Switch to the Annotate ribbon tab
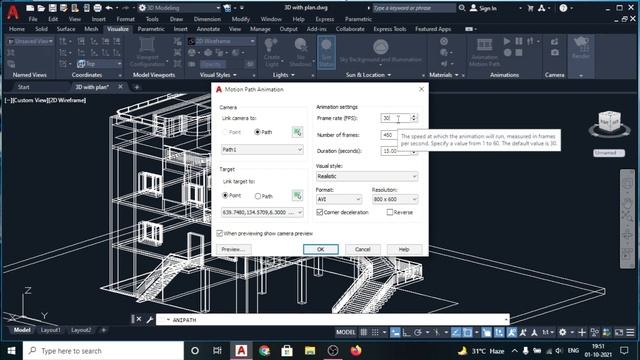This screenshot has height=360, width=640. [x=208, y=29]
